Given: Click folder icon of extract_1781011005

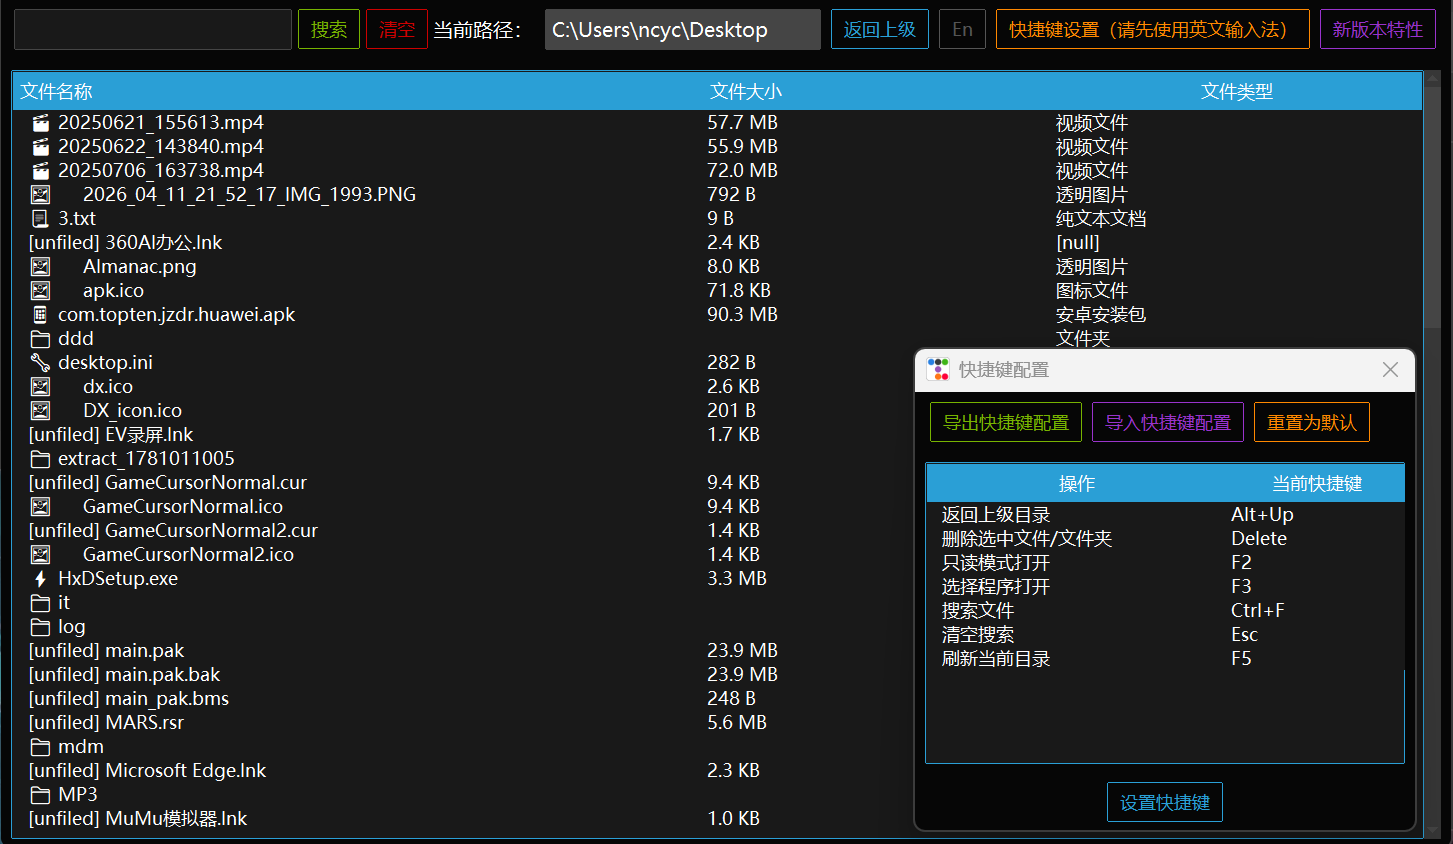Looking at the screenshot, I should click(x=40, y=459).
